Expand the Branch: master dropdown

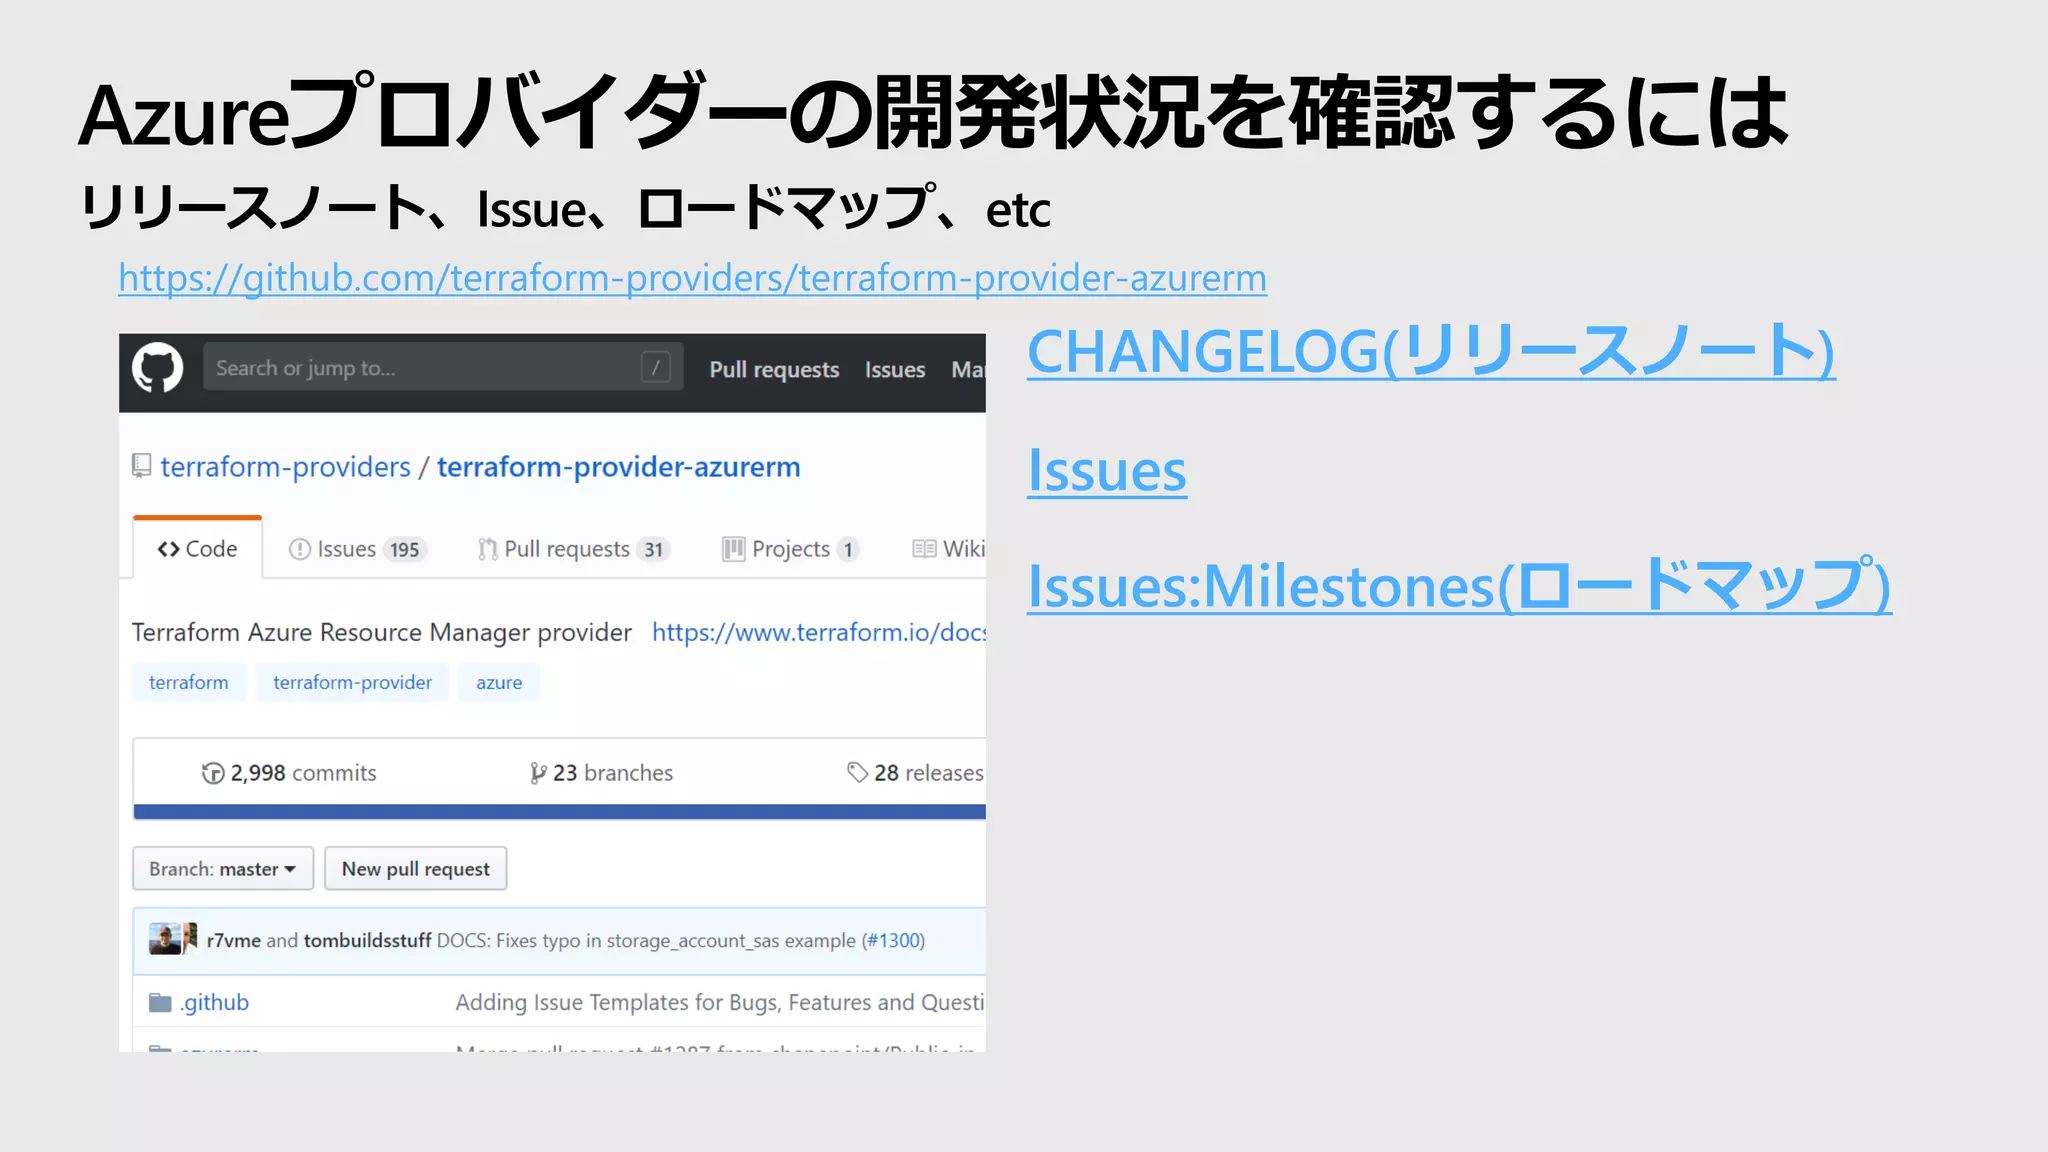tap(223, 868)
